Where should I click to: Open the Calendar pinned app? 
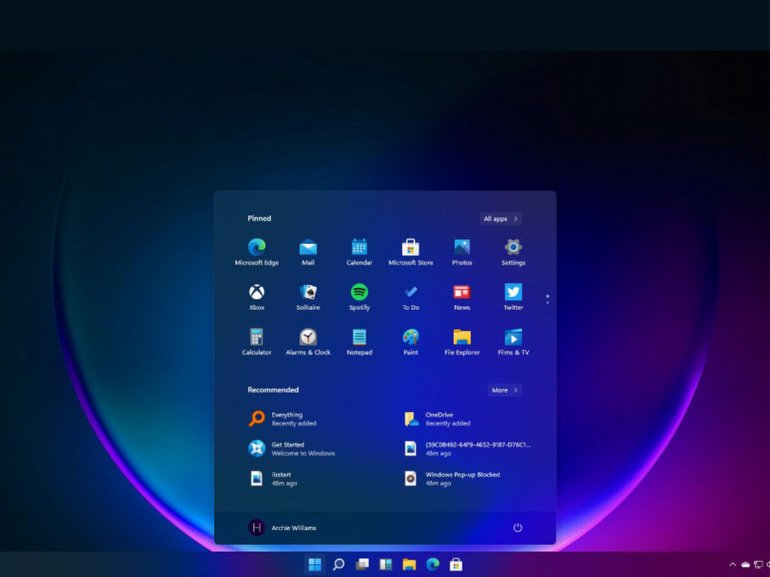click(359, 252)
